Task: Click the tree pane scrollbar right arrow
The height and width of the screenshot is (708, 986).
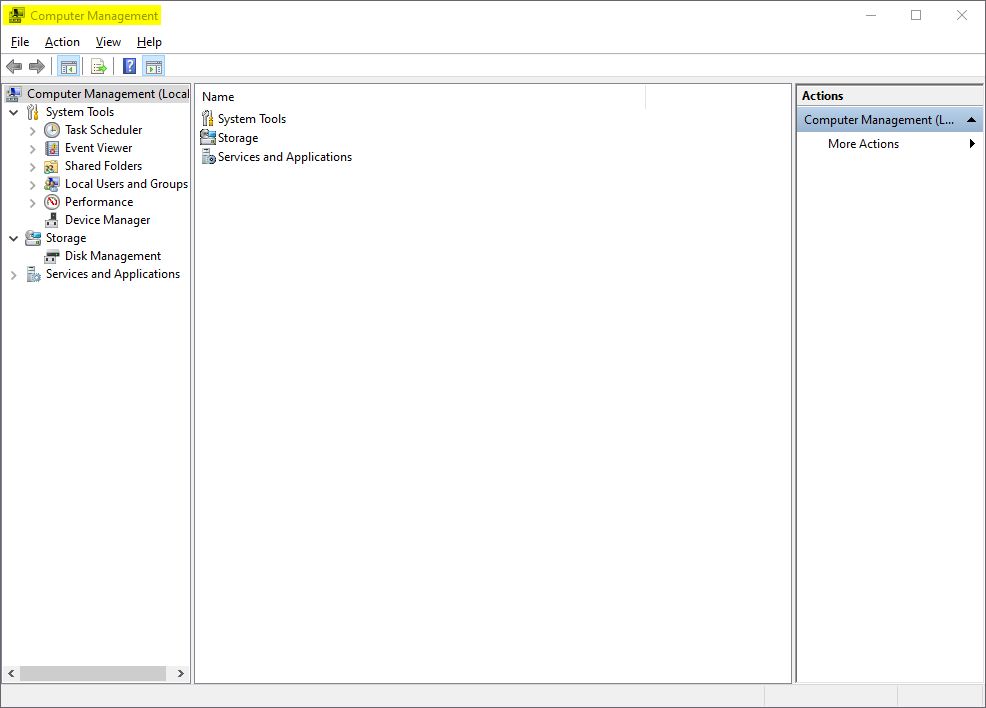Action: tap(181, 674)
